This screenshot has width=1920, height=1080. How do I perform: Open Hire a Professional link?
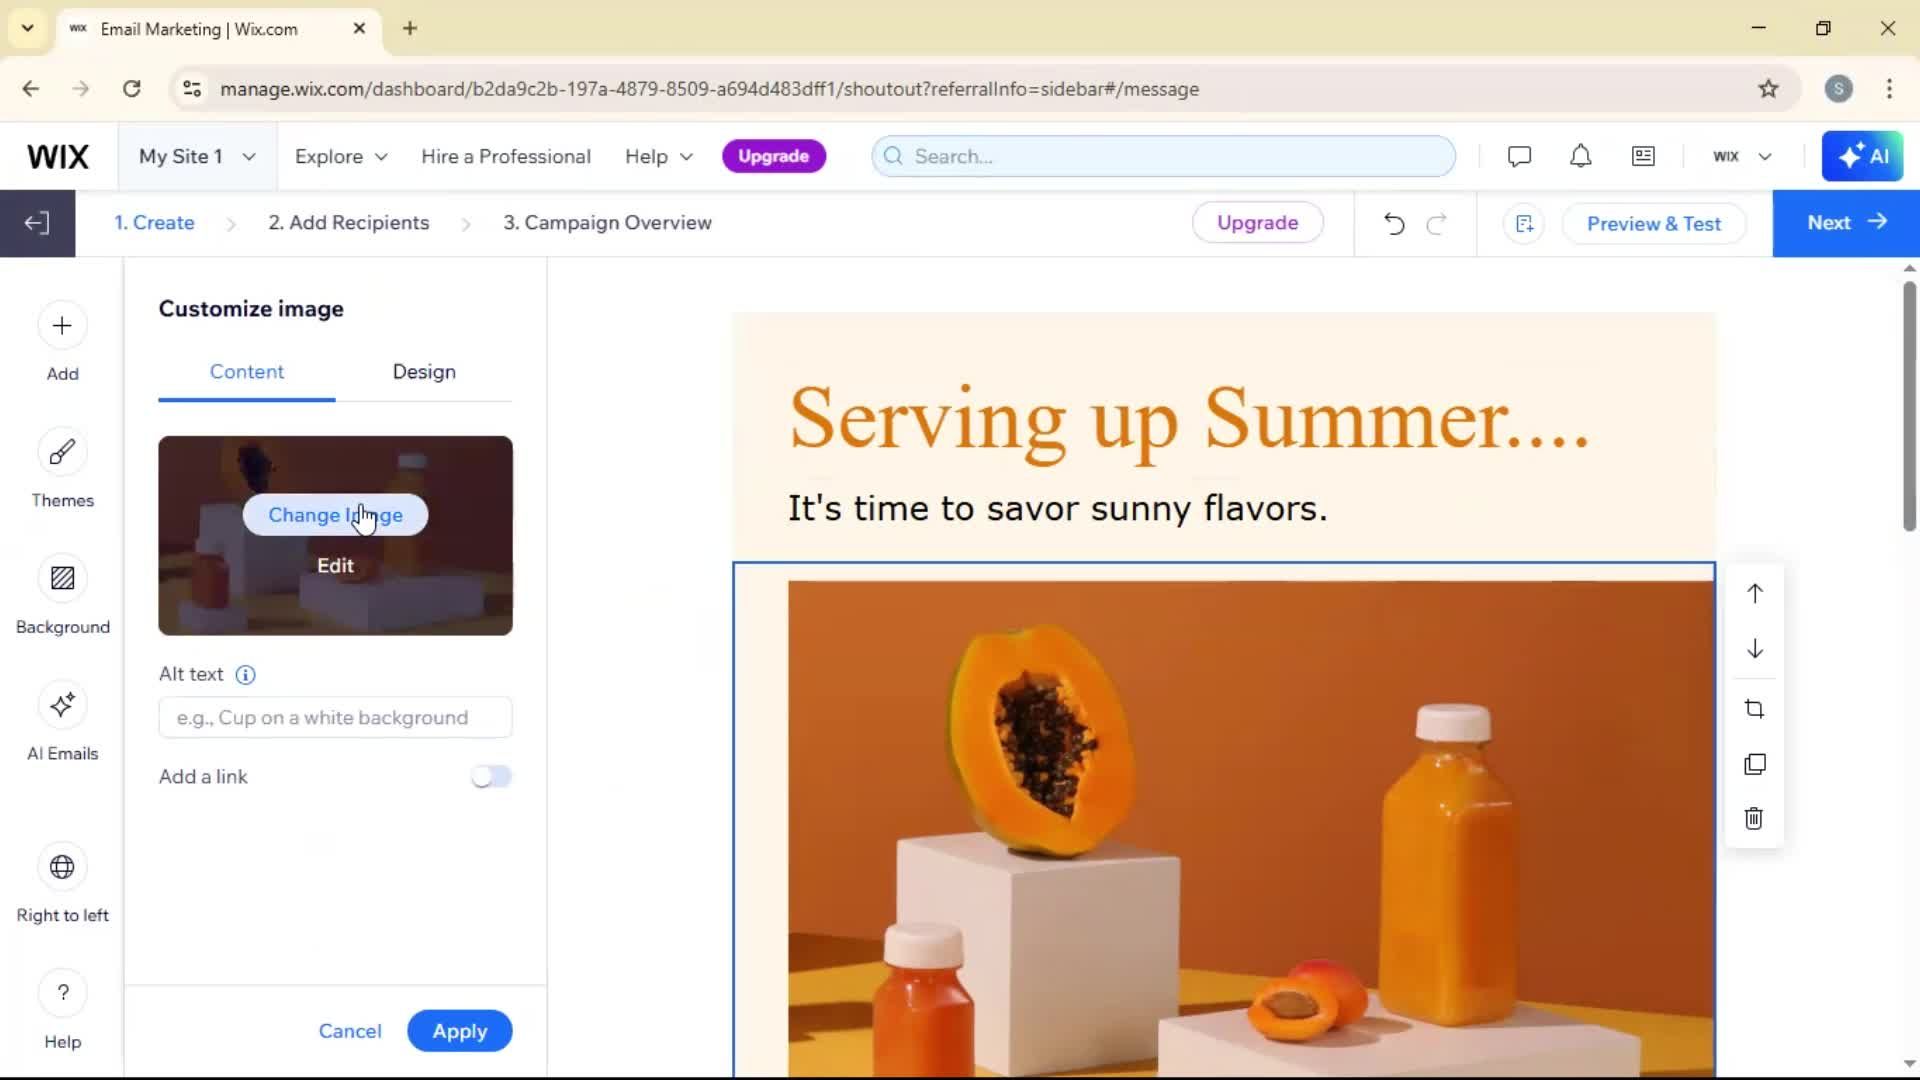click(x=506, y=156)
